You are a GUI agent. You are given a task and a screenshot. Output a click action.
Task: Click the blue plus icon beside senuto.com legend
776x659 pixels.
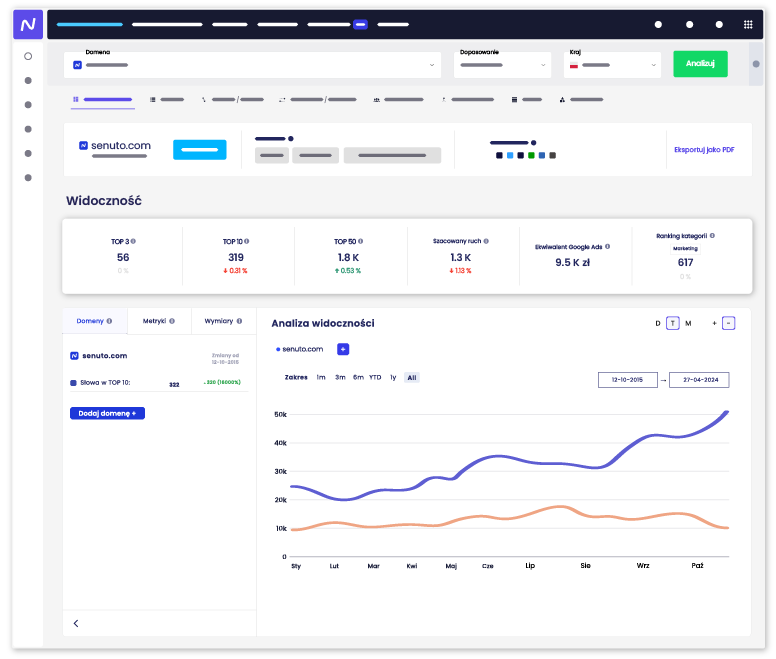tap(343, 349)
